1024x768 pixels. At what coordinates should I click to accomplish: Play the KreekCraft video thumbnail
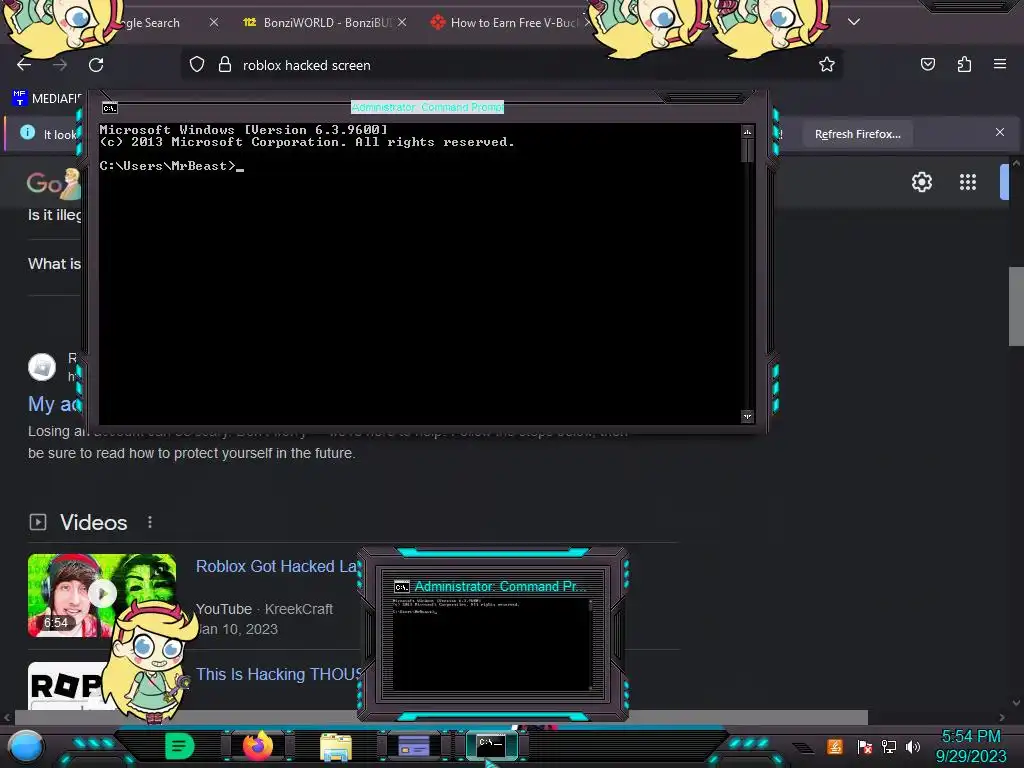(102, 595)
